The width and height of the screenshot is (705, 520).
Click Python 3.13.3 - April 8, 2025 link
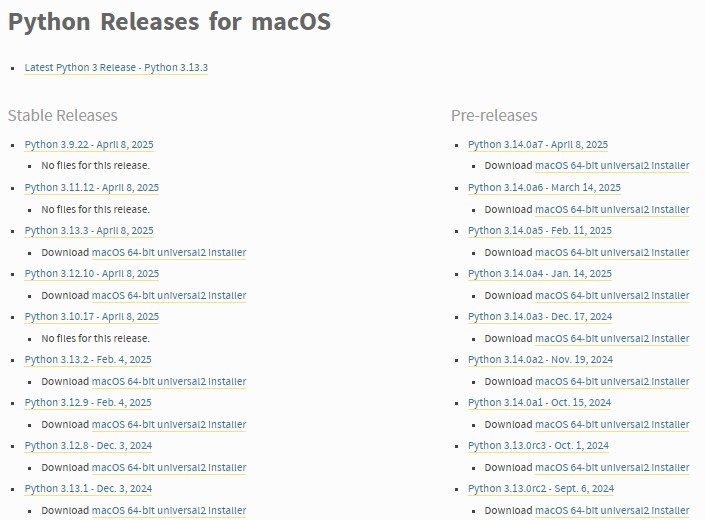pyautogui.click(x=89, y=231)
